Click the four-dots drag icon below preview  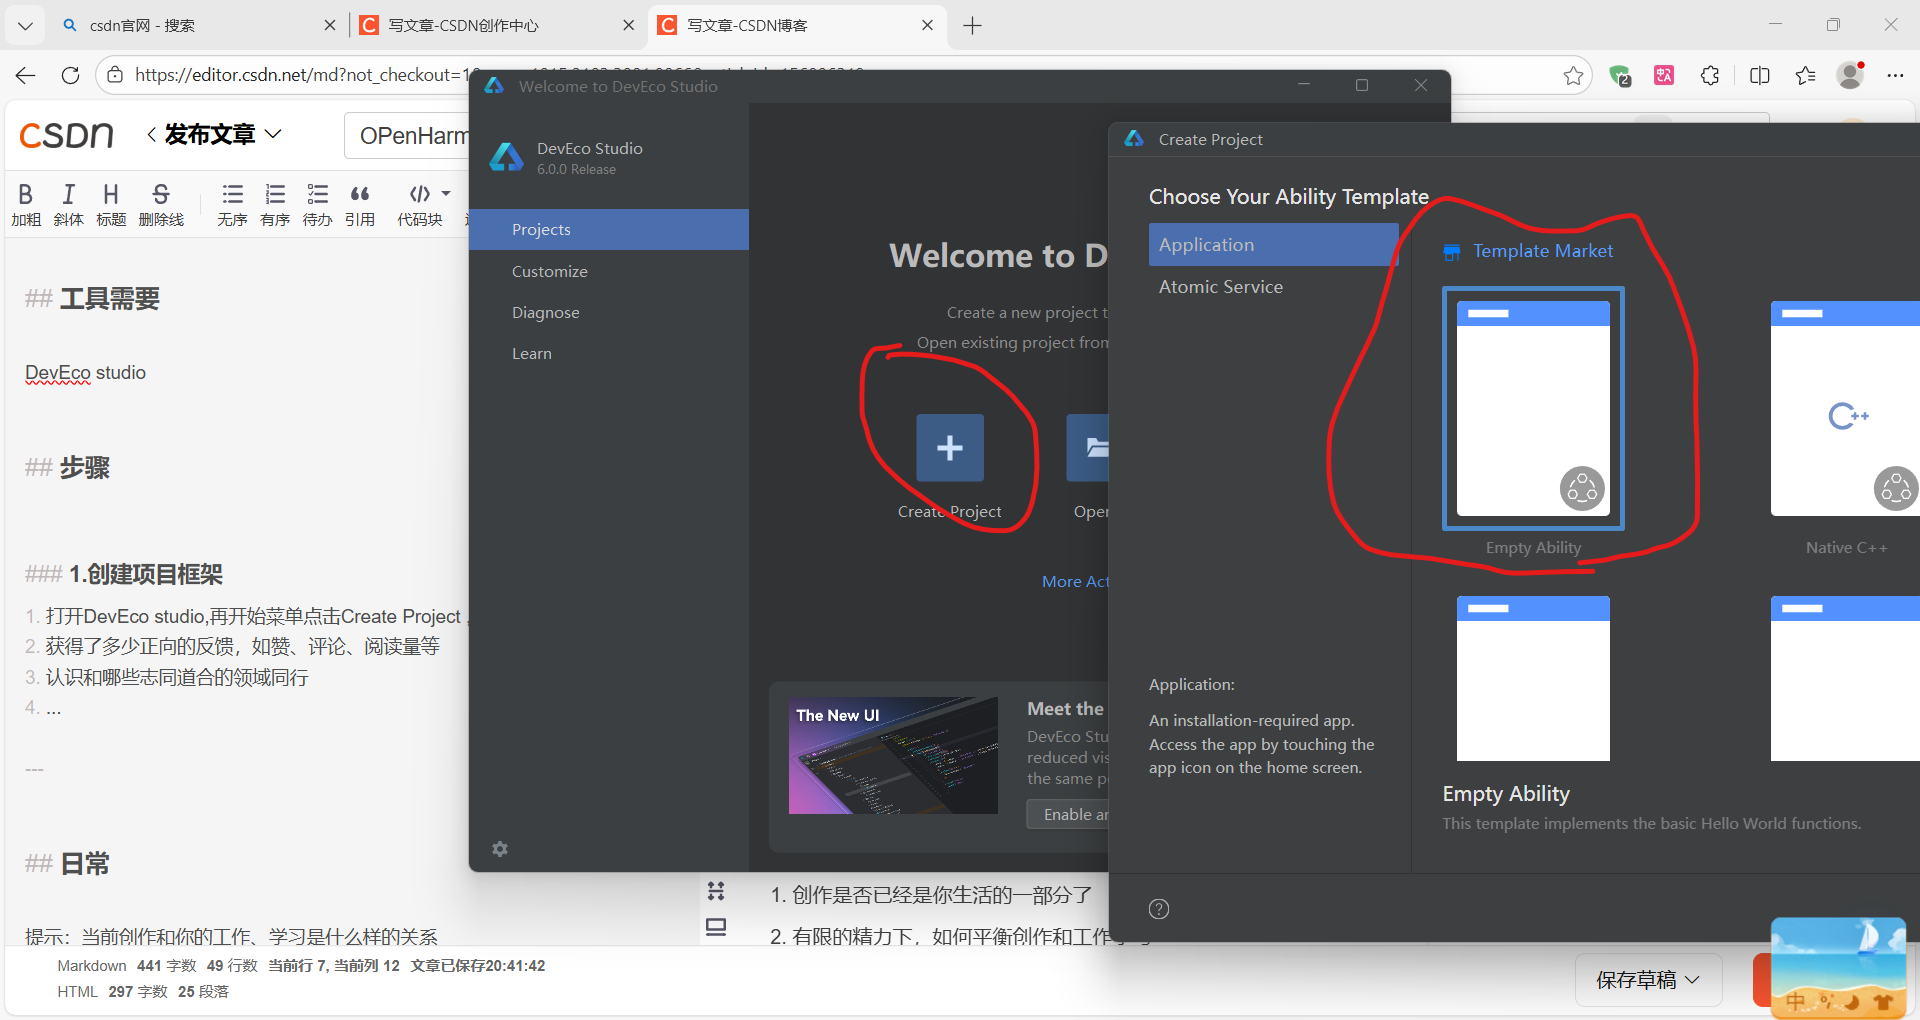point(716,891)
